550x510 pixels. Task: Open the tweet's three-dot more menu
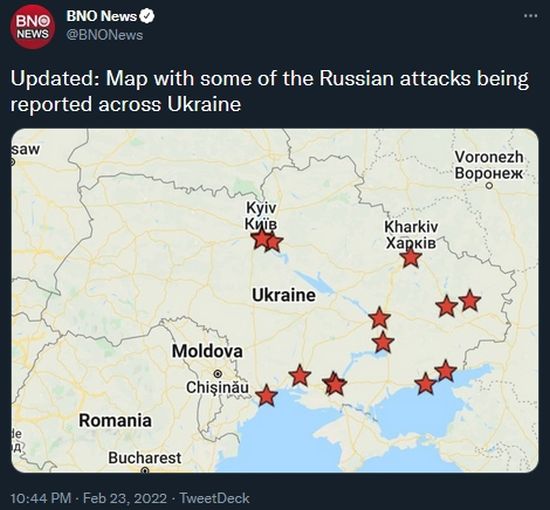point(531,16)
